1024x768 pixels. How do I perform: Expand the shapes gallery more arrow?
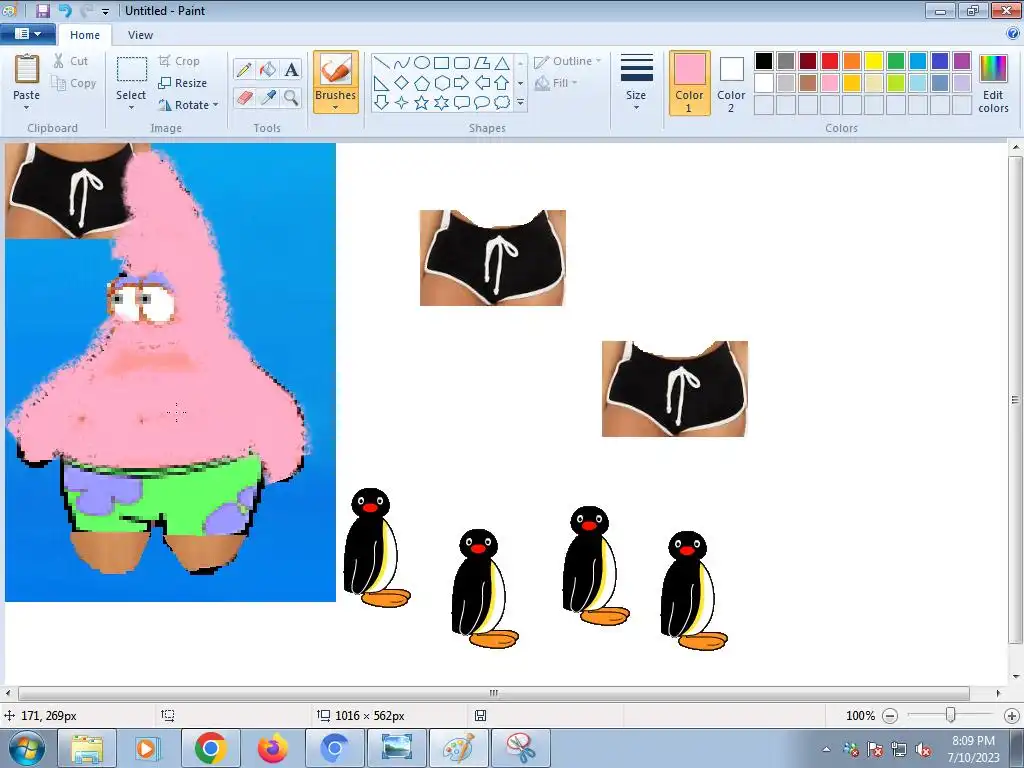point(520,103)
